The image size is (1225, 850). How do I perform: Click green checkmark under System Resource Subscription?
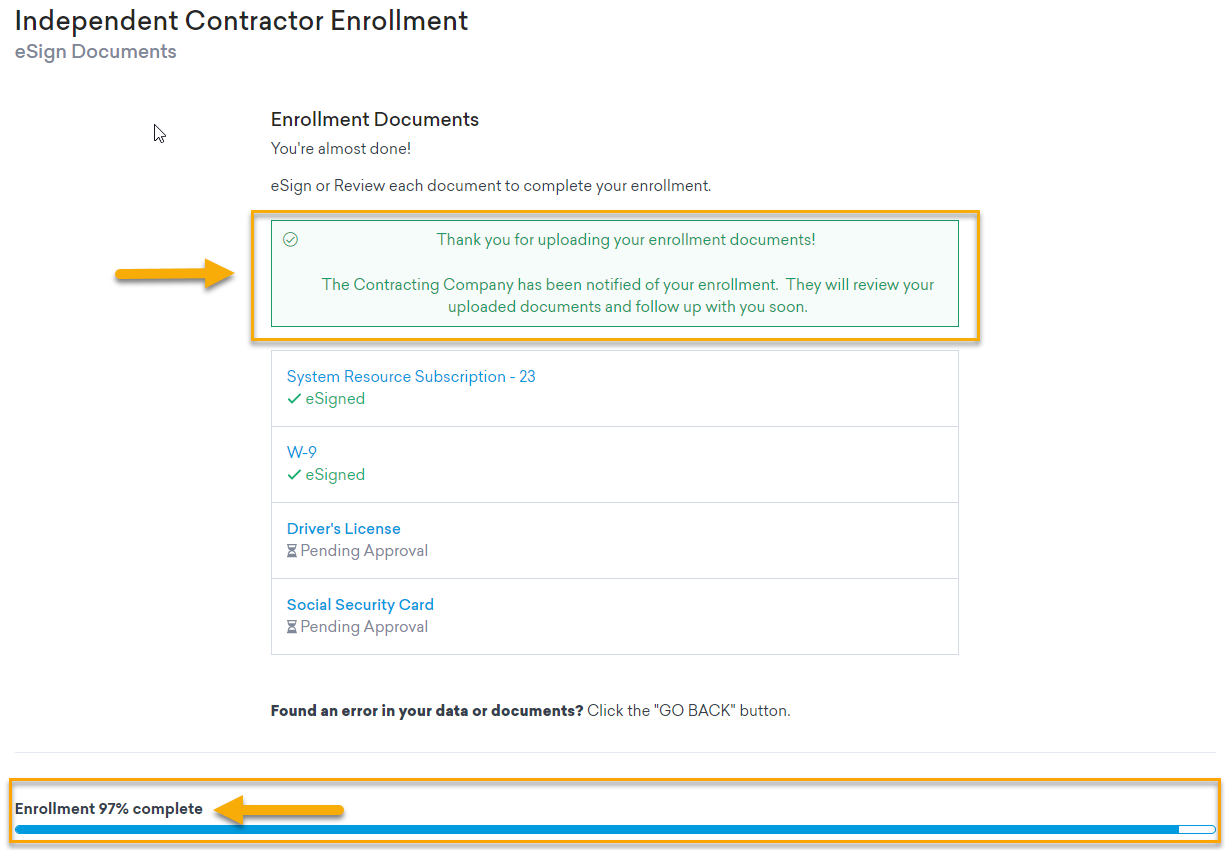pyautogui.click(x=294, y=399)
